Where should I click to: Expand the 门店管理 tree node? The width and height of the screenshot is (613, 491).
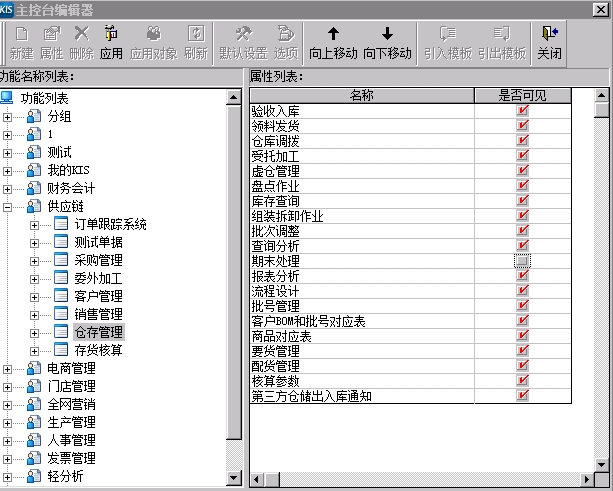(x=7, y=387)
